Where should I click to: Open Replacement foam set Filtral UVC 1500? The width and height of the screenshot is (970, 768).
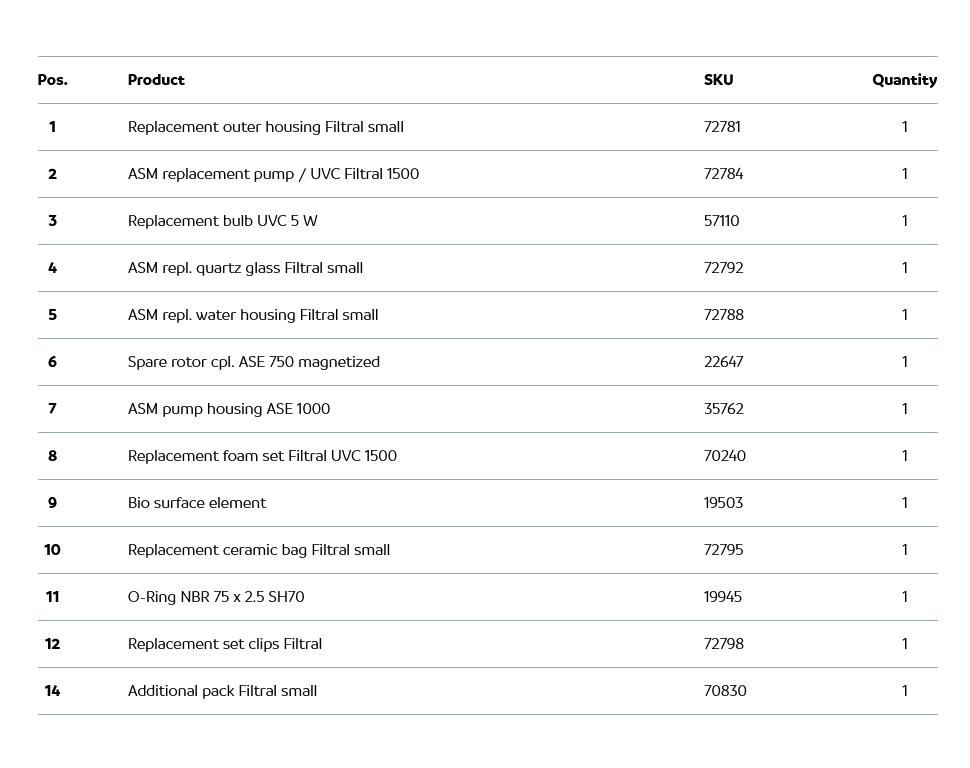pyautogui.click(x=262, y=456)
